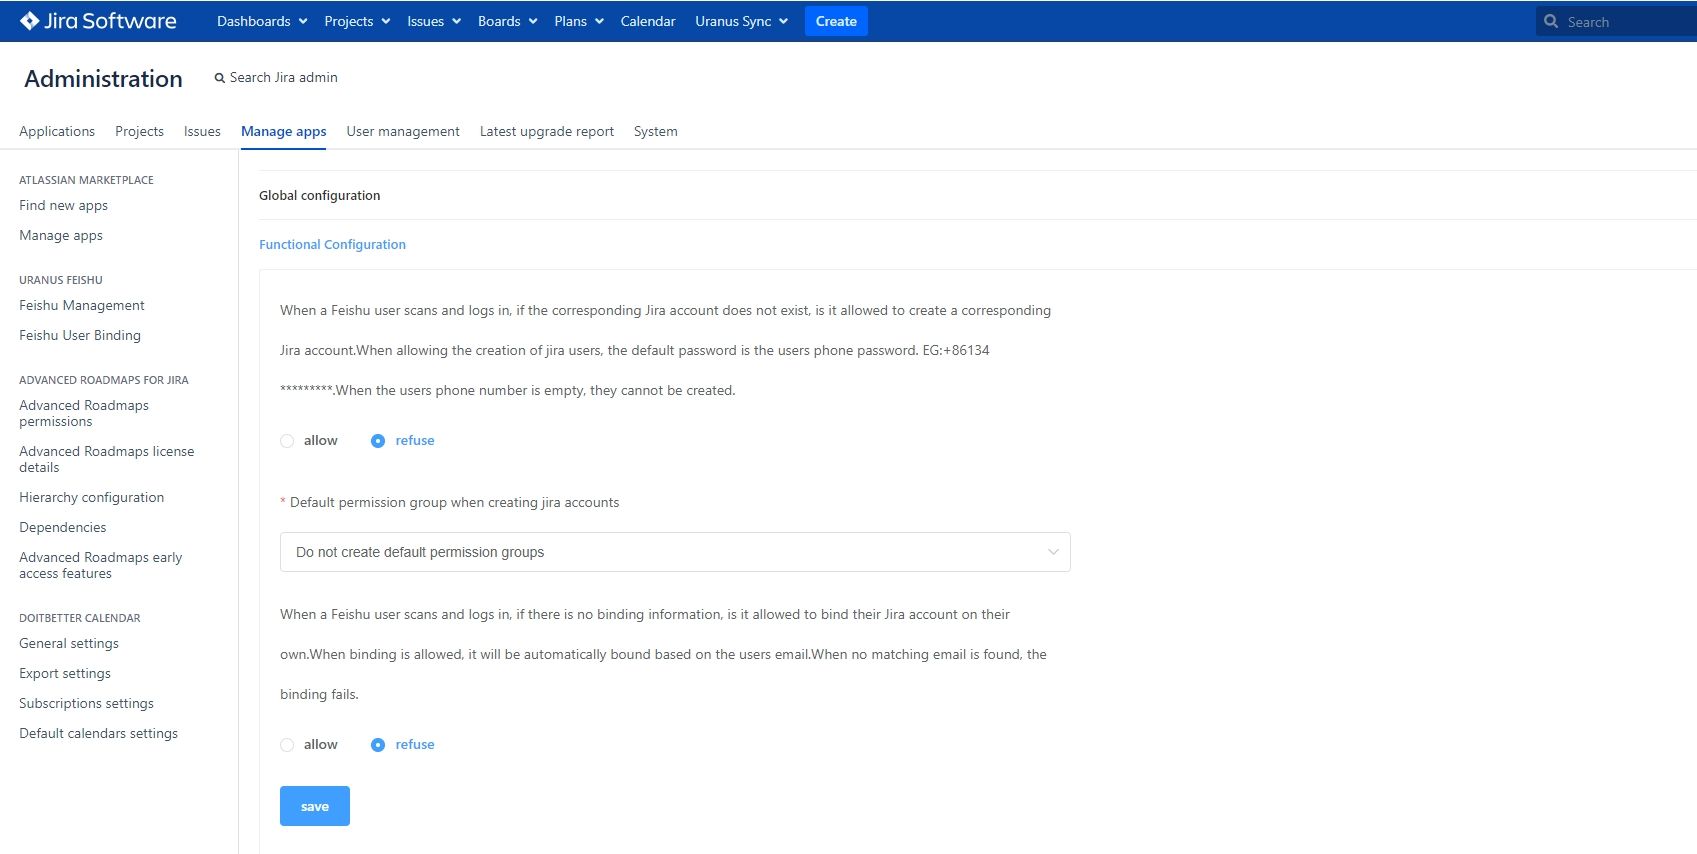
Task: Open Feishu Management in sidebar
Action: point(82,305)
